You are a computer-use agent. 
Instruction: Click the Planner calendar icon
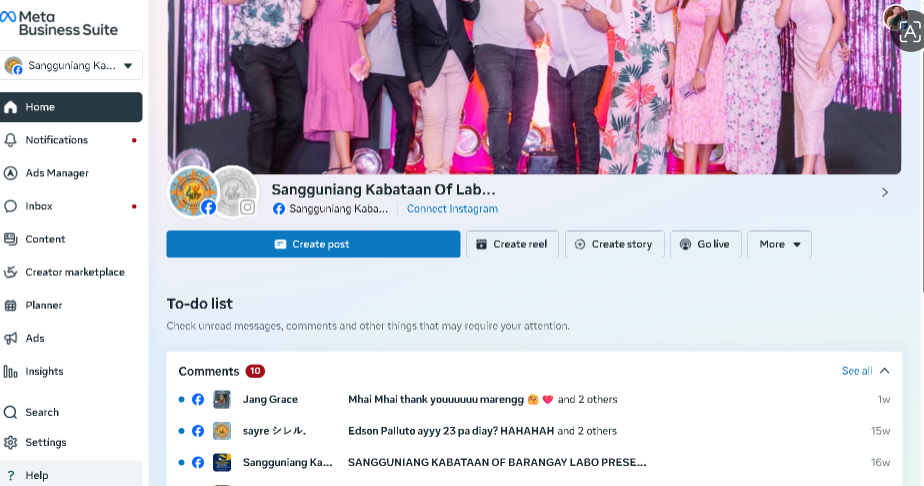click(x=11, y=305)
